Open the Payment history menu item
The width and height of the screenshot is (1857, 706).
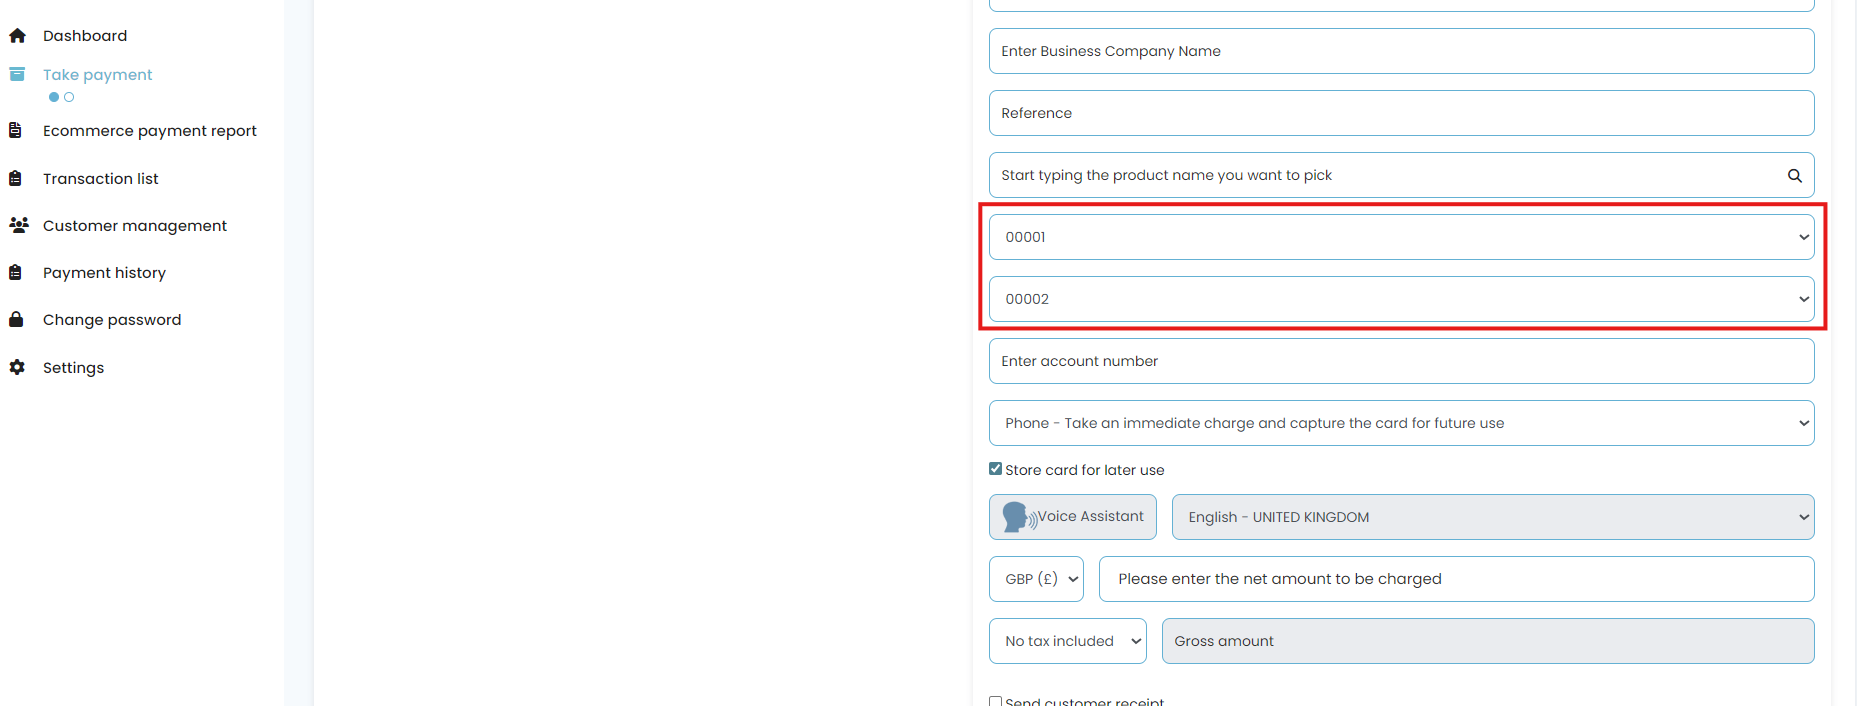tap(104, 273)
